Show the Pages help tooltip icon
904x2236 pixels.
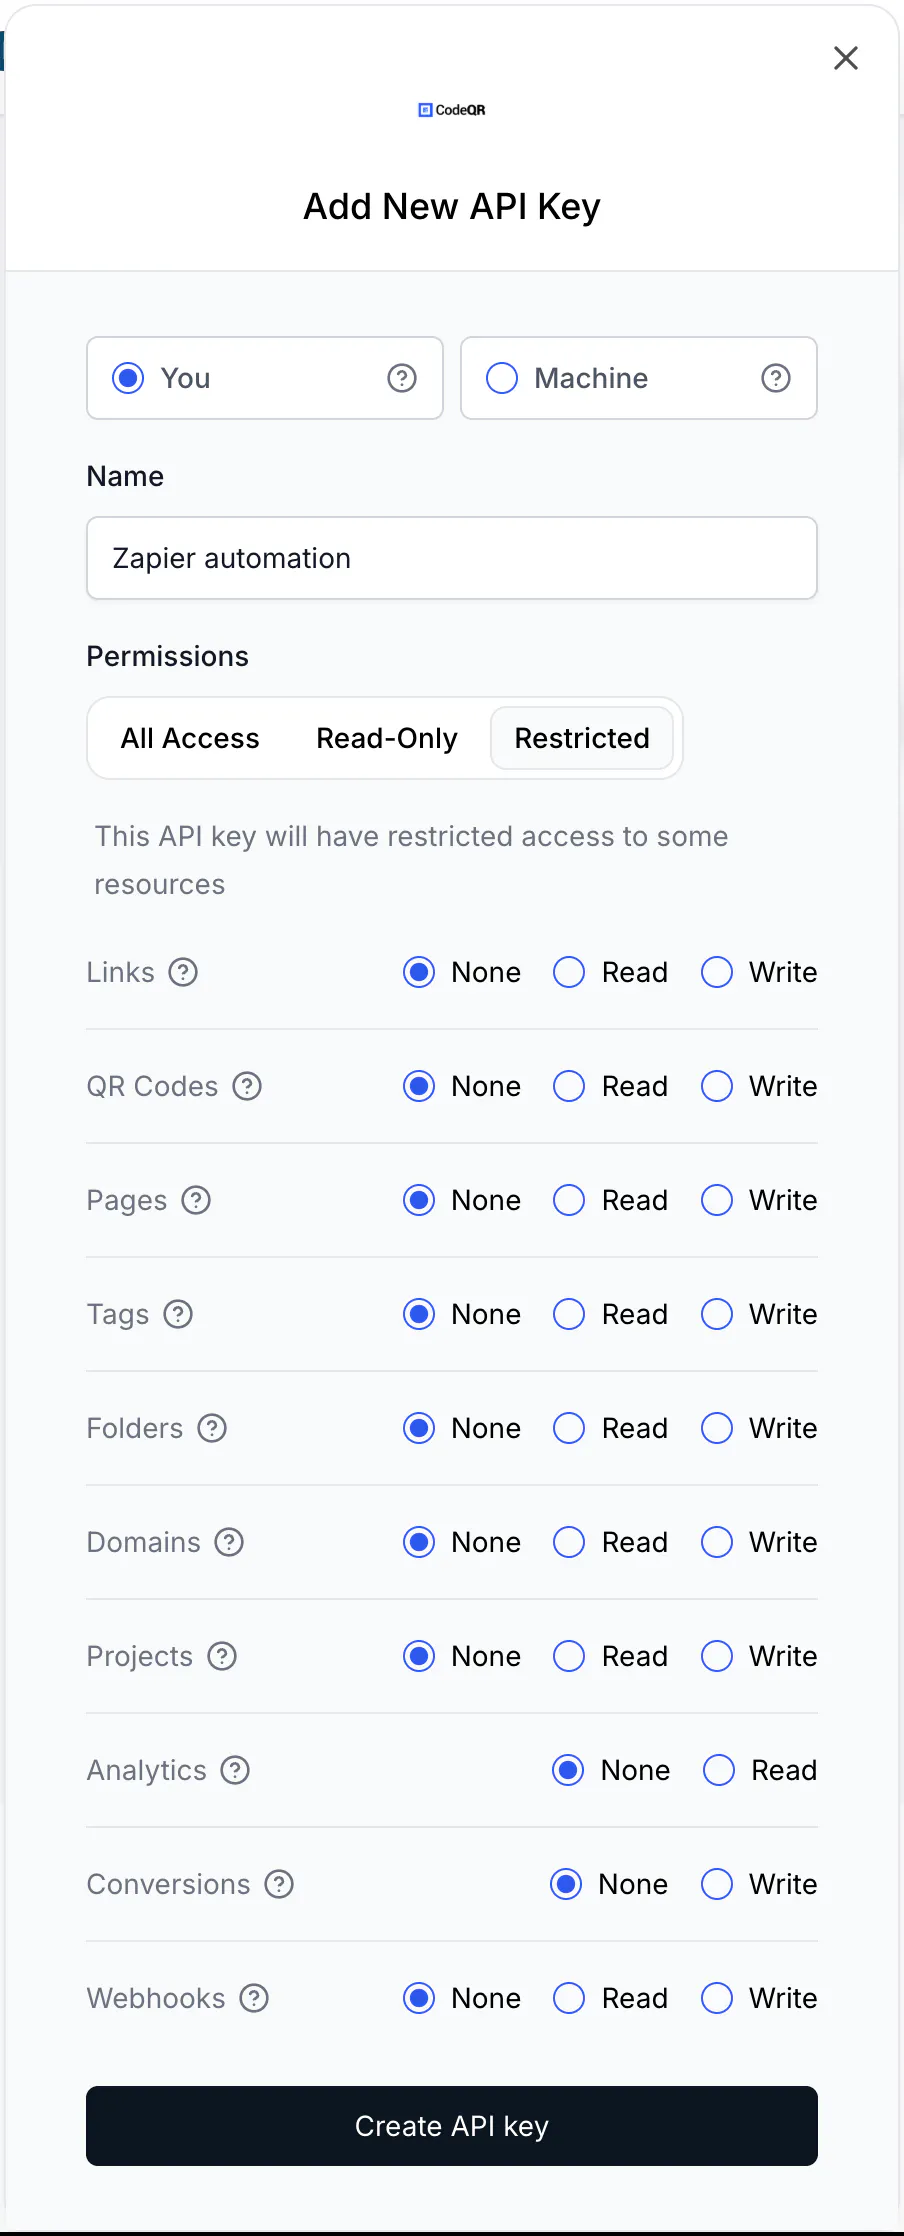(196, 1200)
